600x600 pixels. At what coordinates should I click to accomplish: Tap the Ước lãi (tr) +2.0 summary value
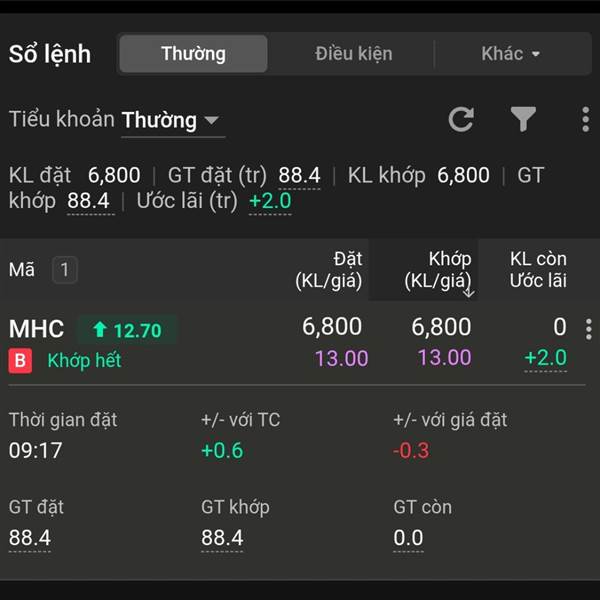[270, 201]
